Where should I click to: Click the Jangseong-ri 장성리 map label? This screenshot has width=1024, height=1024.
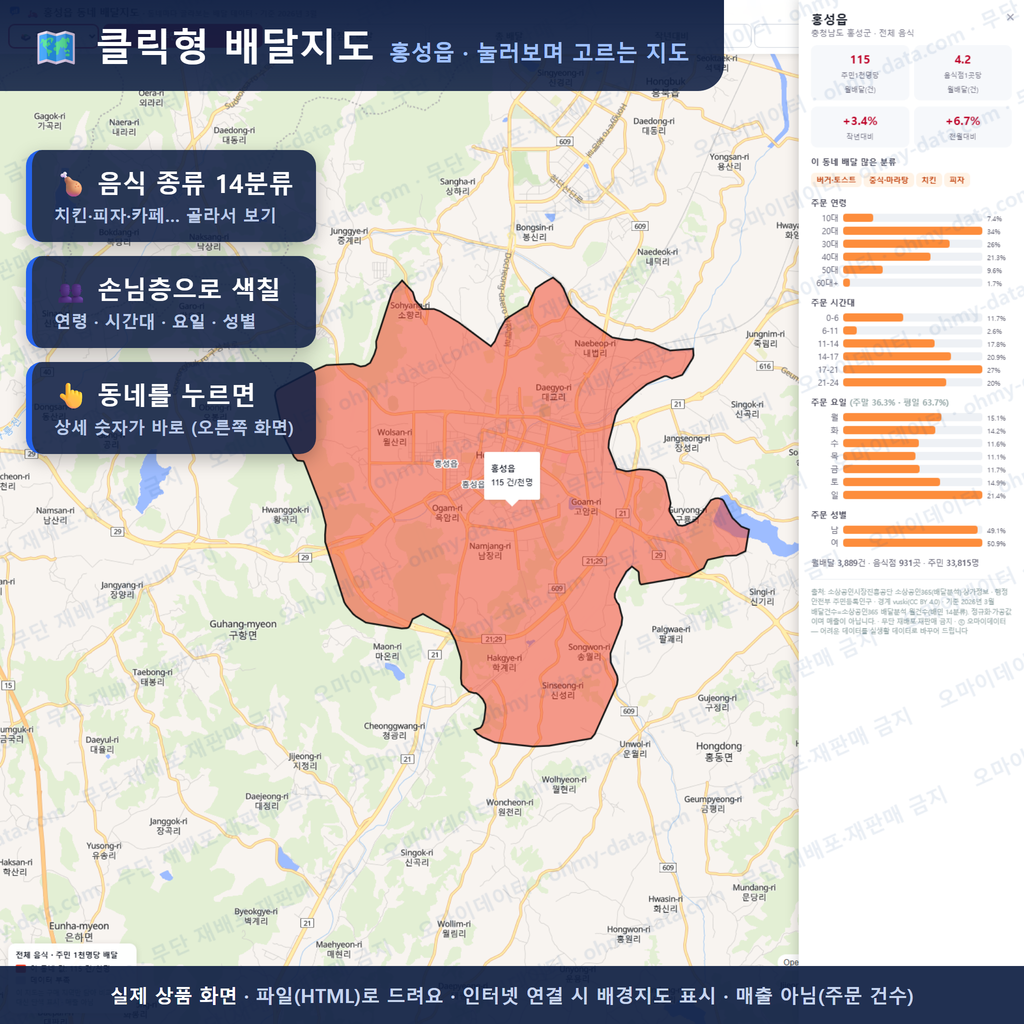tap(686, 443)
